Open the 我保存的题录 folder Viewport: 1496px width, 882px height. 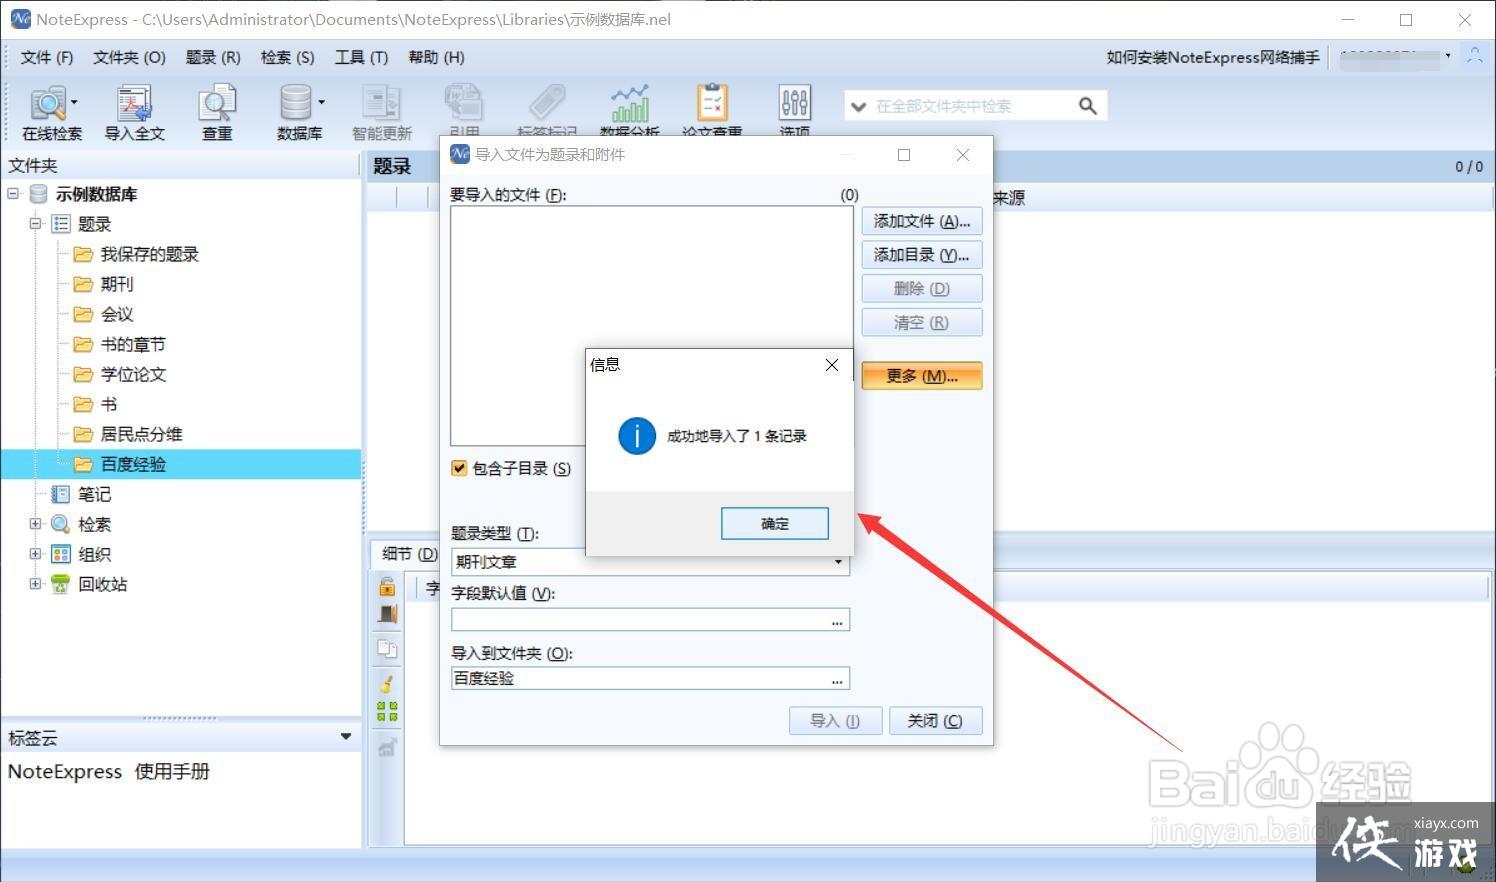(x=150, y=254)
